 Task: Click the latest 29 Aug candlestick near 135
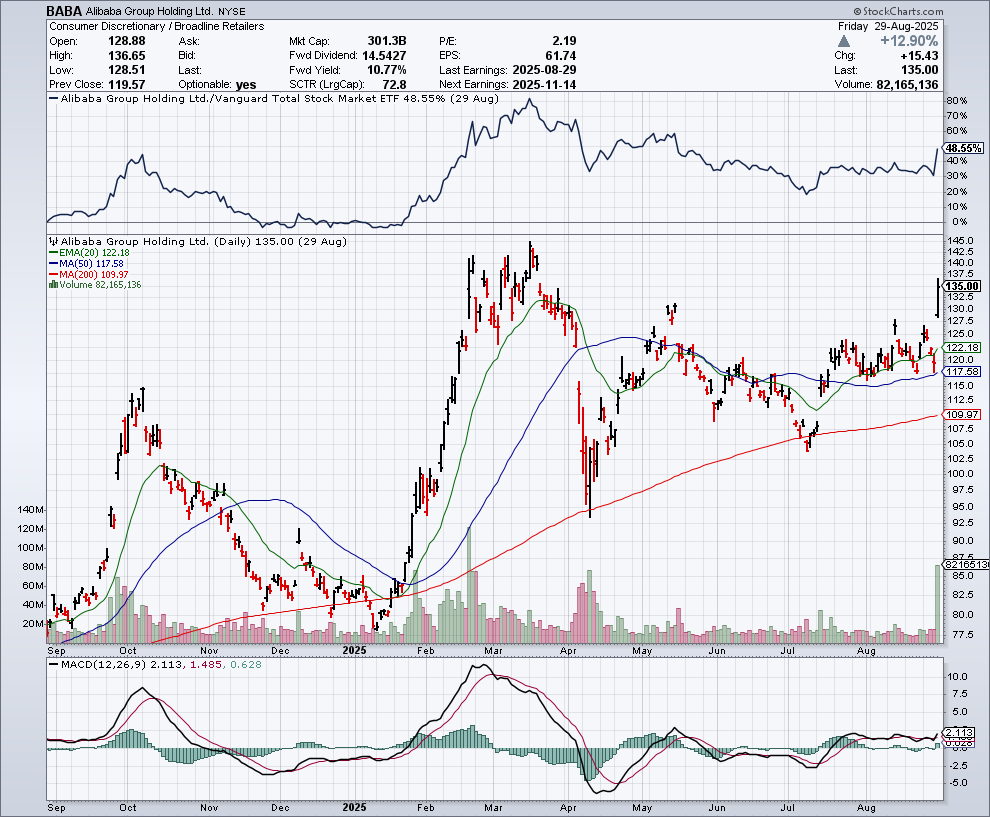click(938, 297)
